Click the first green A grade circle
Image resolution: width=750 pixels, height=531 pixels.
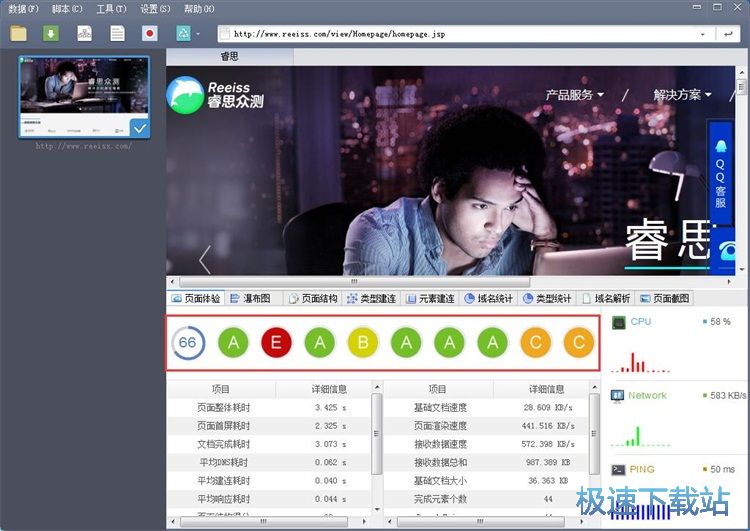(233, 343)
